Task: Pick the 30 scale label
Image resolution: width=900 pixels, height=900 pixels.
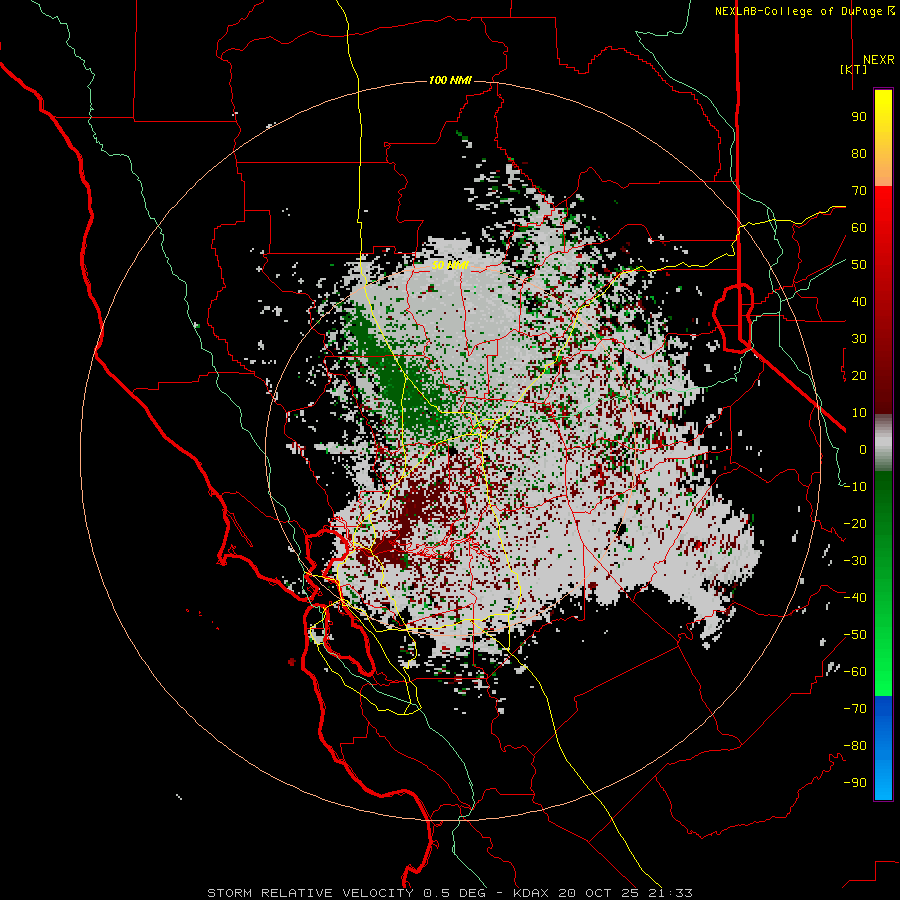Action: click(859, 339)
